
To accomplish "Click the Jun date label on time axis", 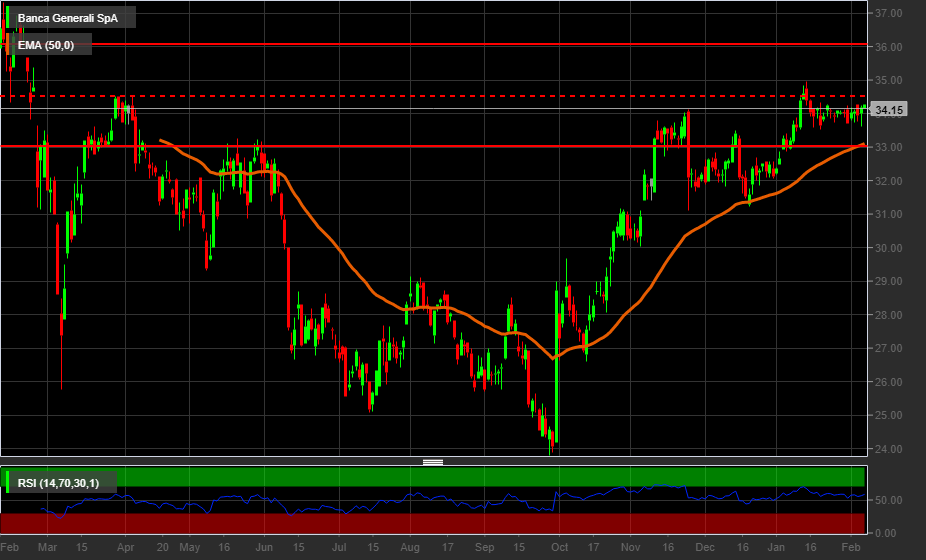I will click(x=264, y=547).
